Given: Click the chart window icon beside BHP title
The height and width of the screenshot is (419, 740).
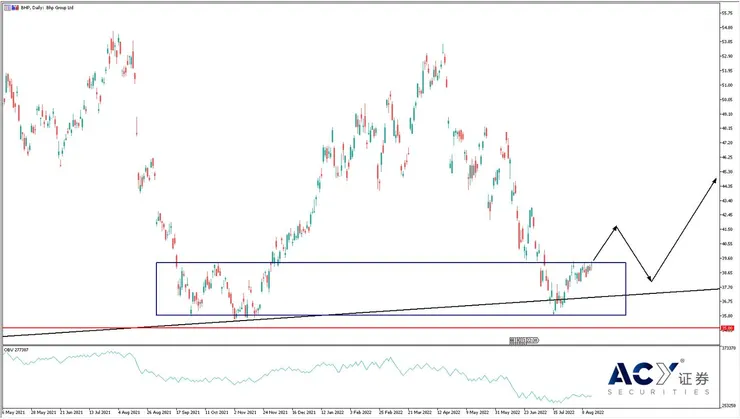Looking at the screenshot, I should (x=7, y=8).
